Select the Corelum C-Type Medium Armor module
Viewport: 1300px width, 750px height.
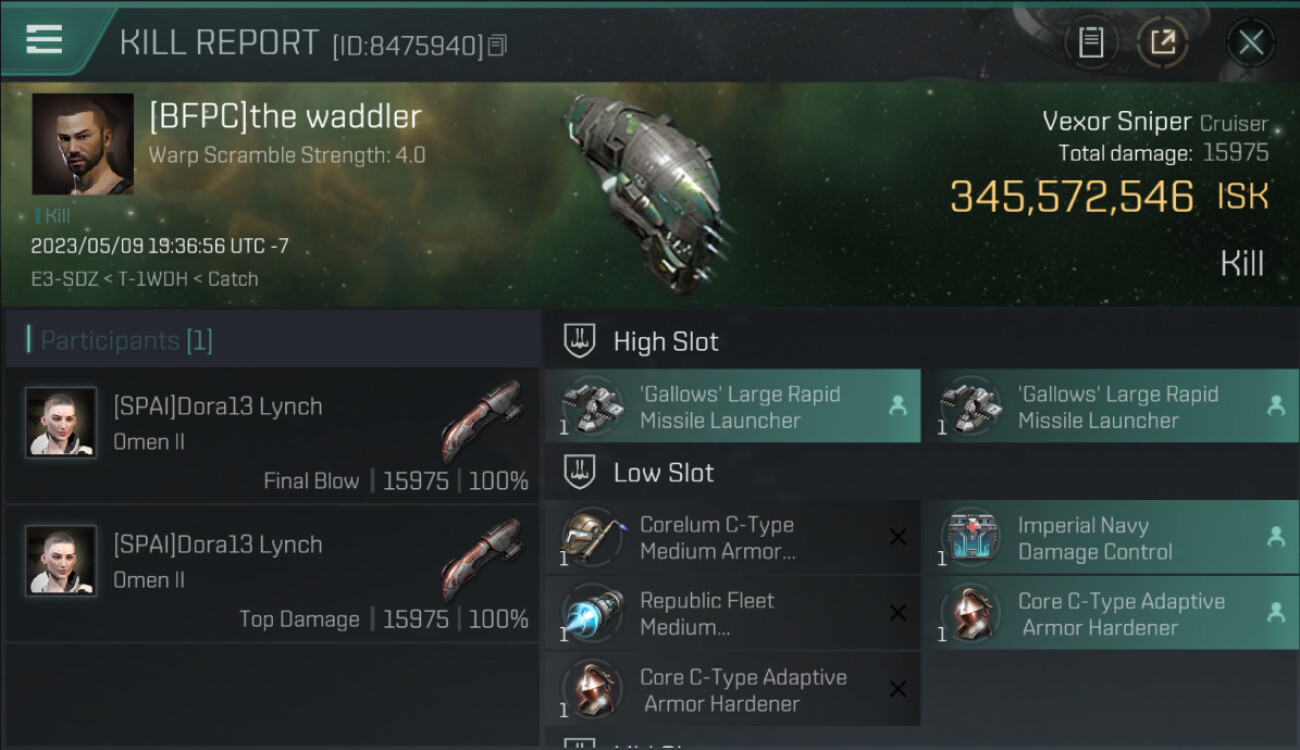(x=732, y=537)
